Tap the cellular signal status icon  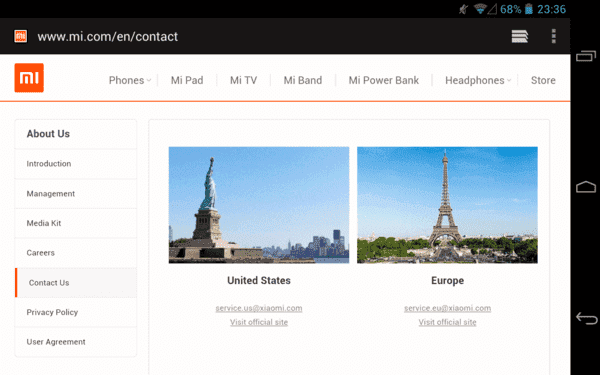(x=492, y=9)
